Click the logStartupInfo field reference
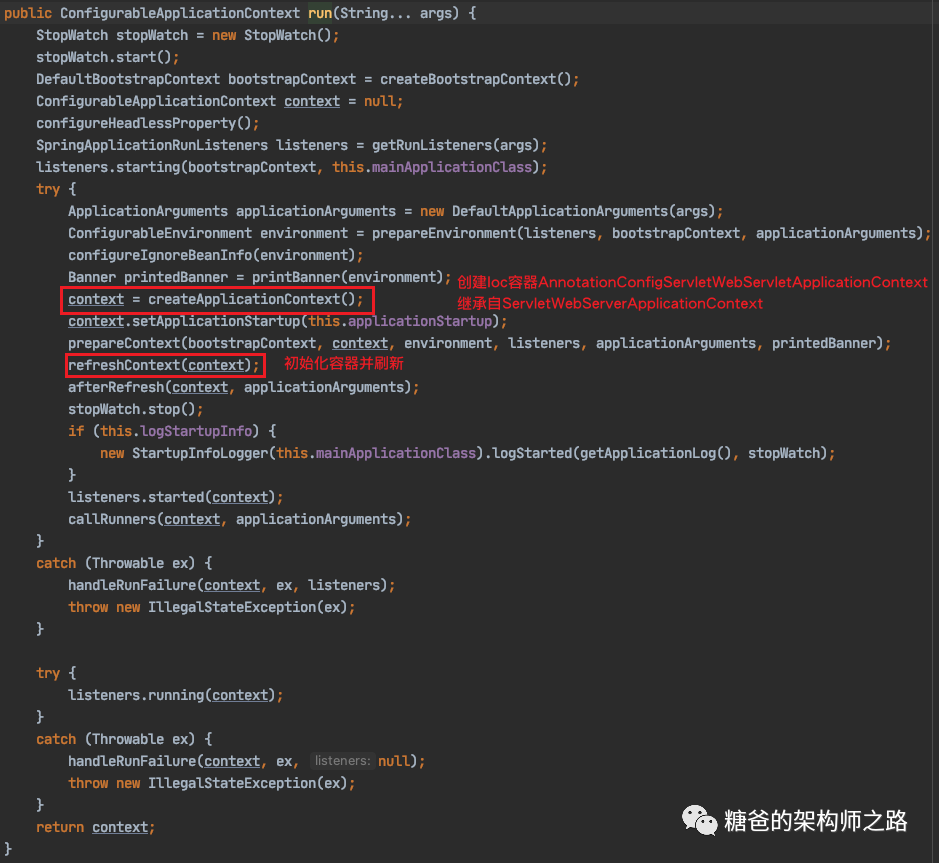939x863 pixels. point(196,431)
